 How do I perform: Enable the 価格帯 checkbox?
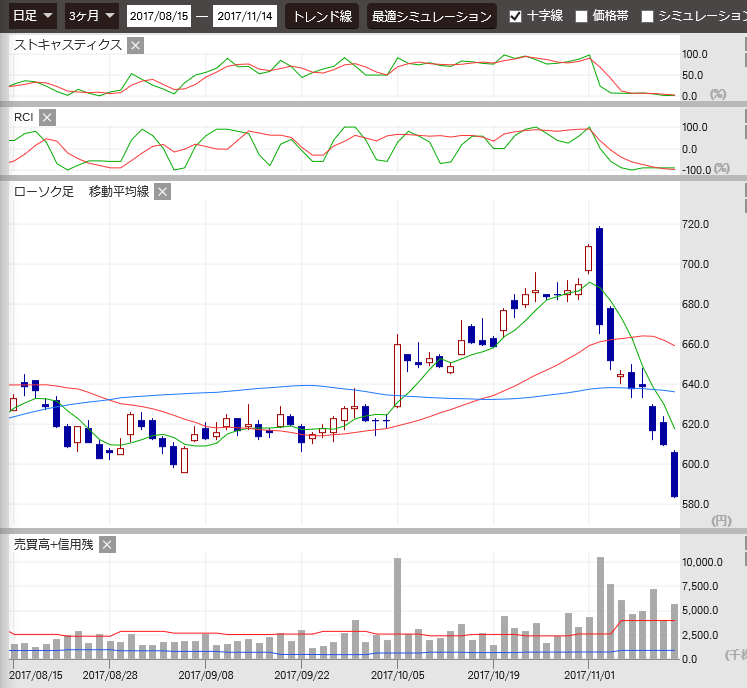tap(581, 16)
